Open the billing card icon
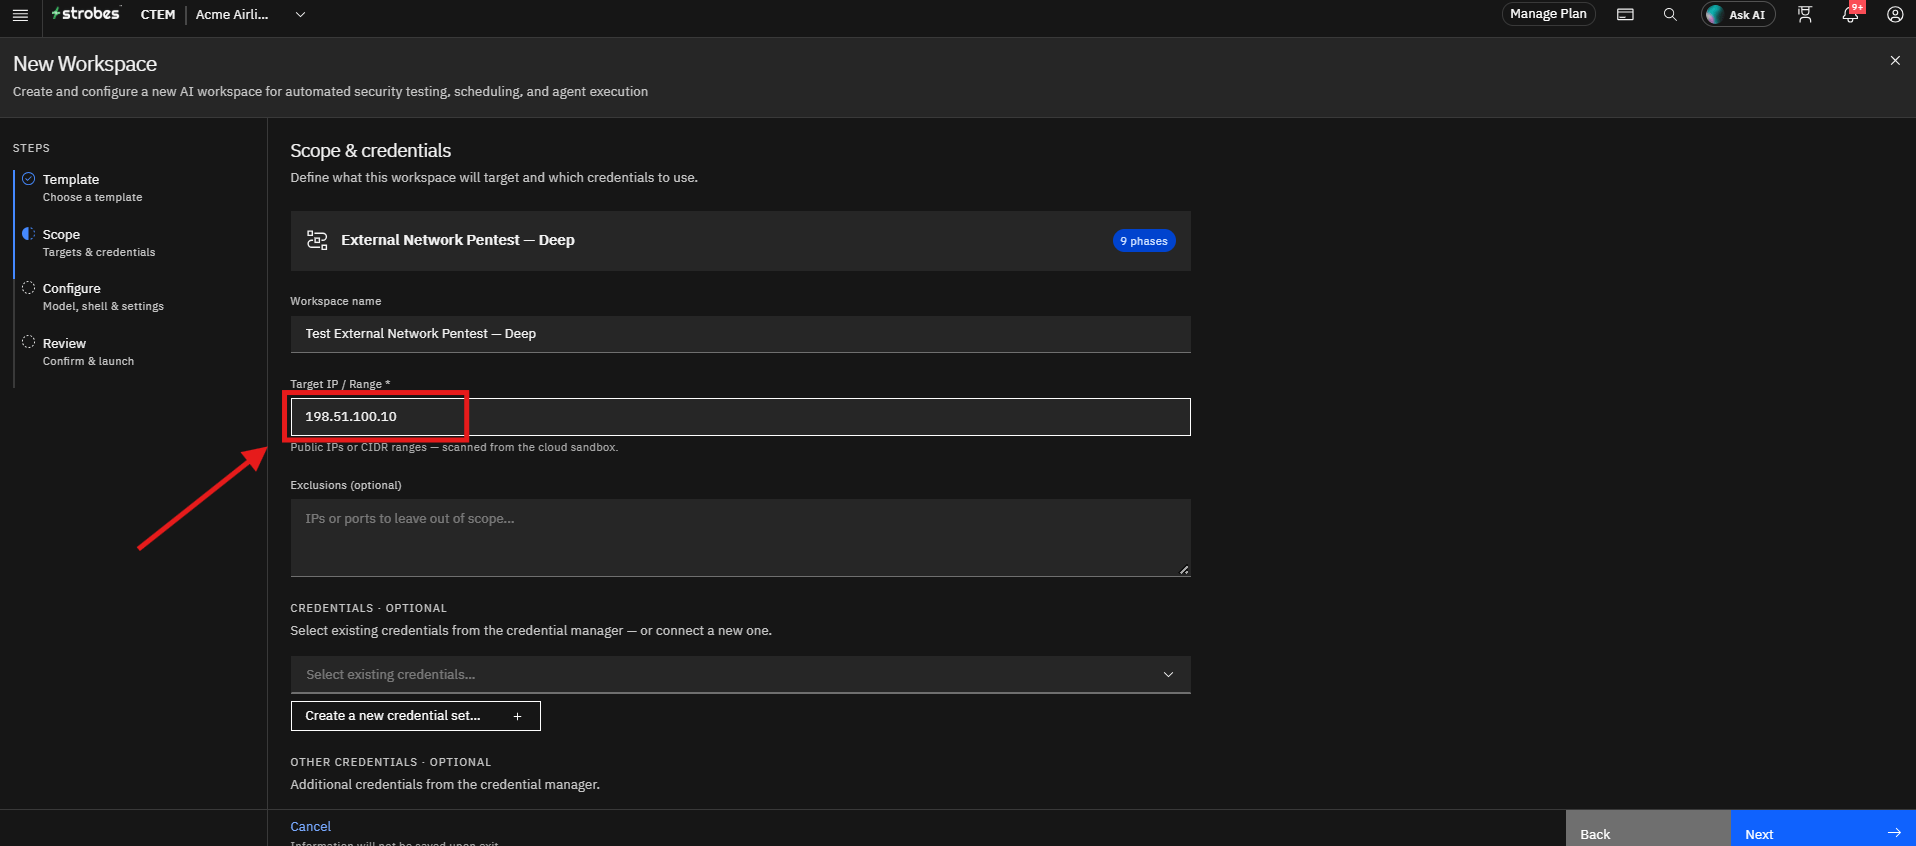Viewport: 1916px width, 846px height. pos(1625,15)
